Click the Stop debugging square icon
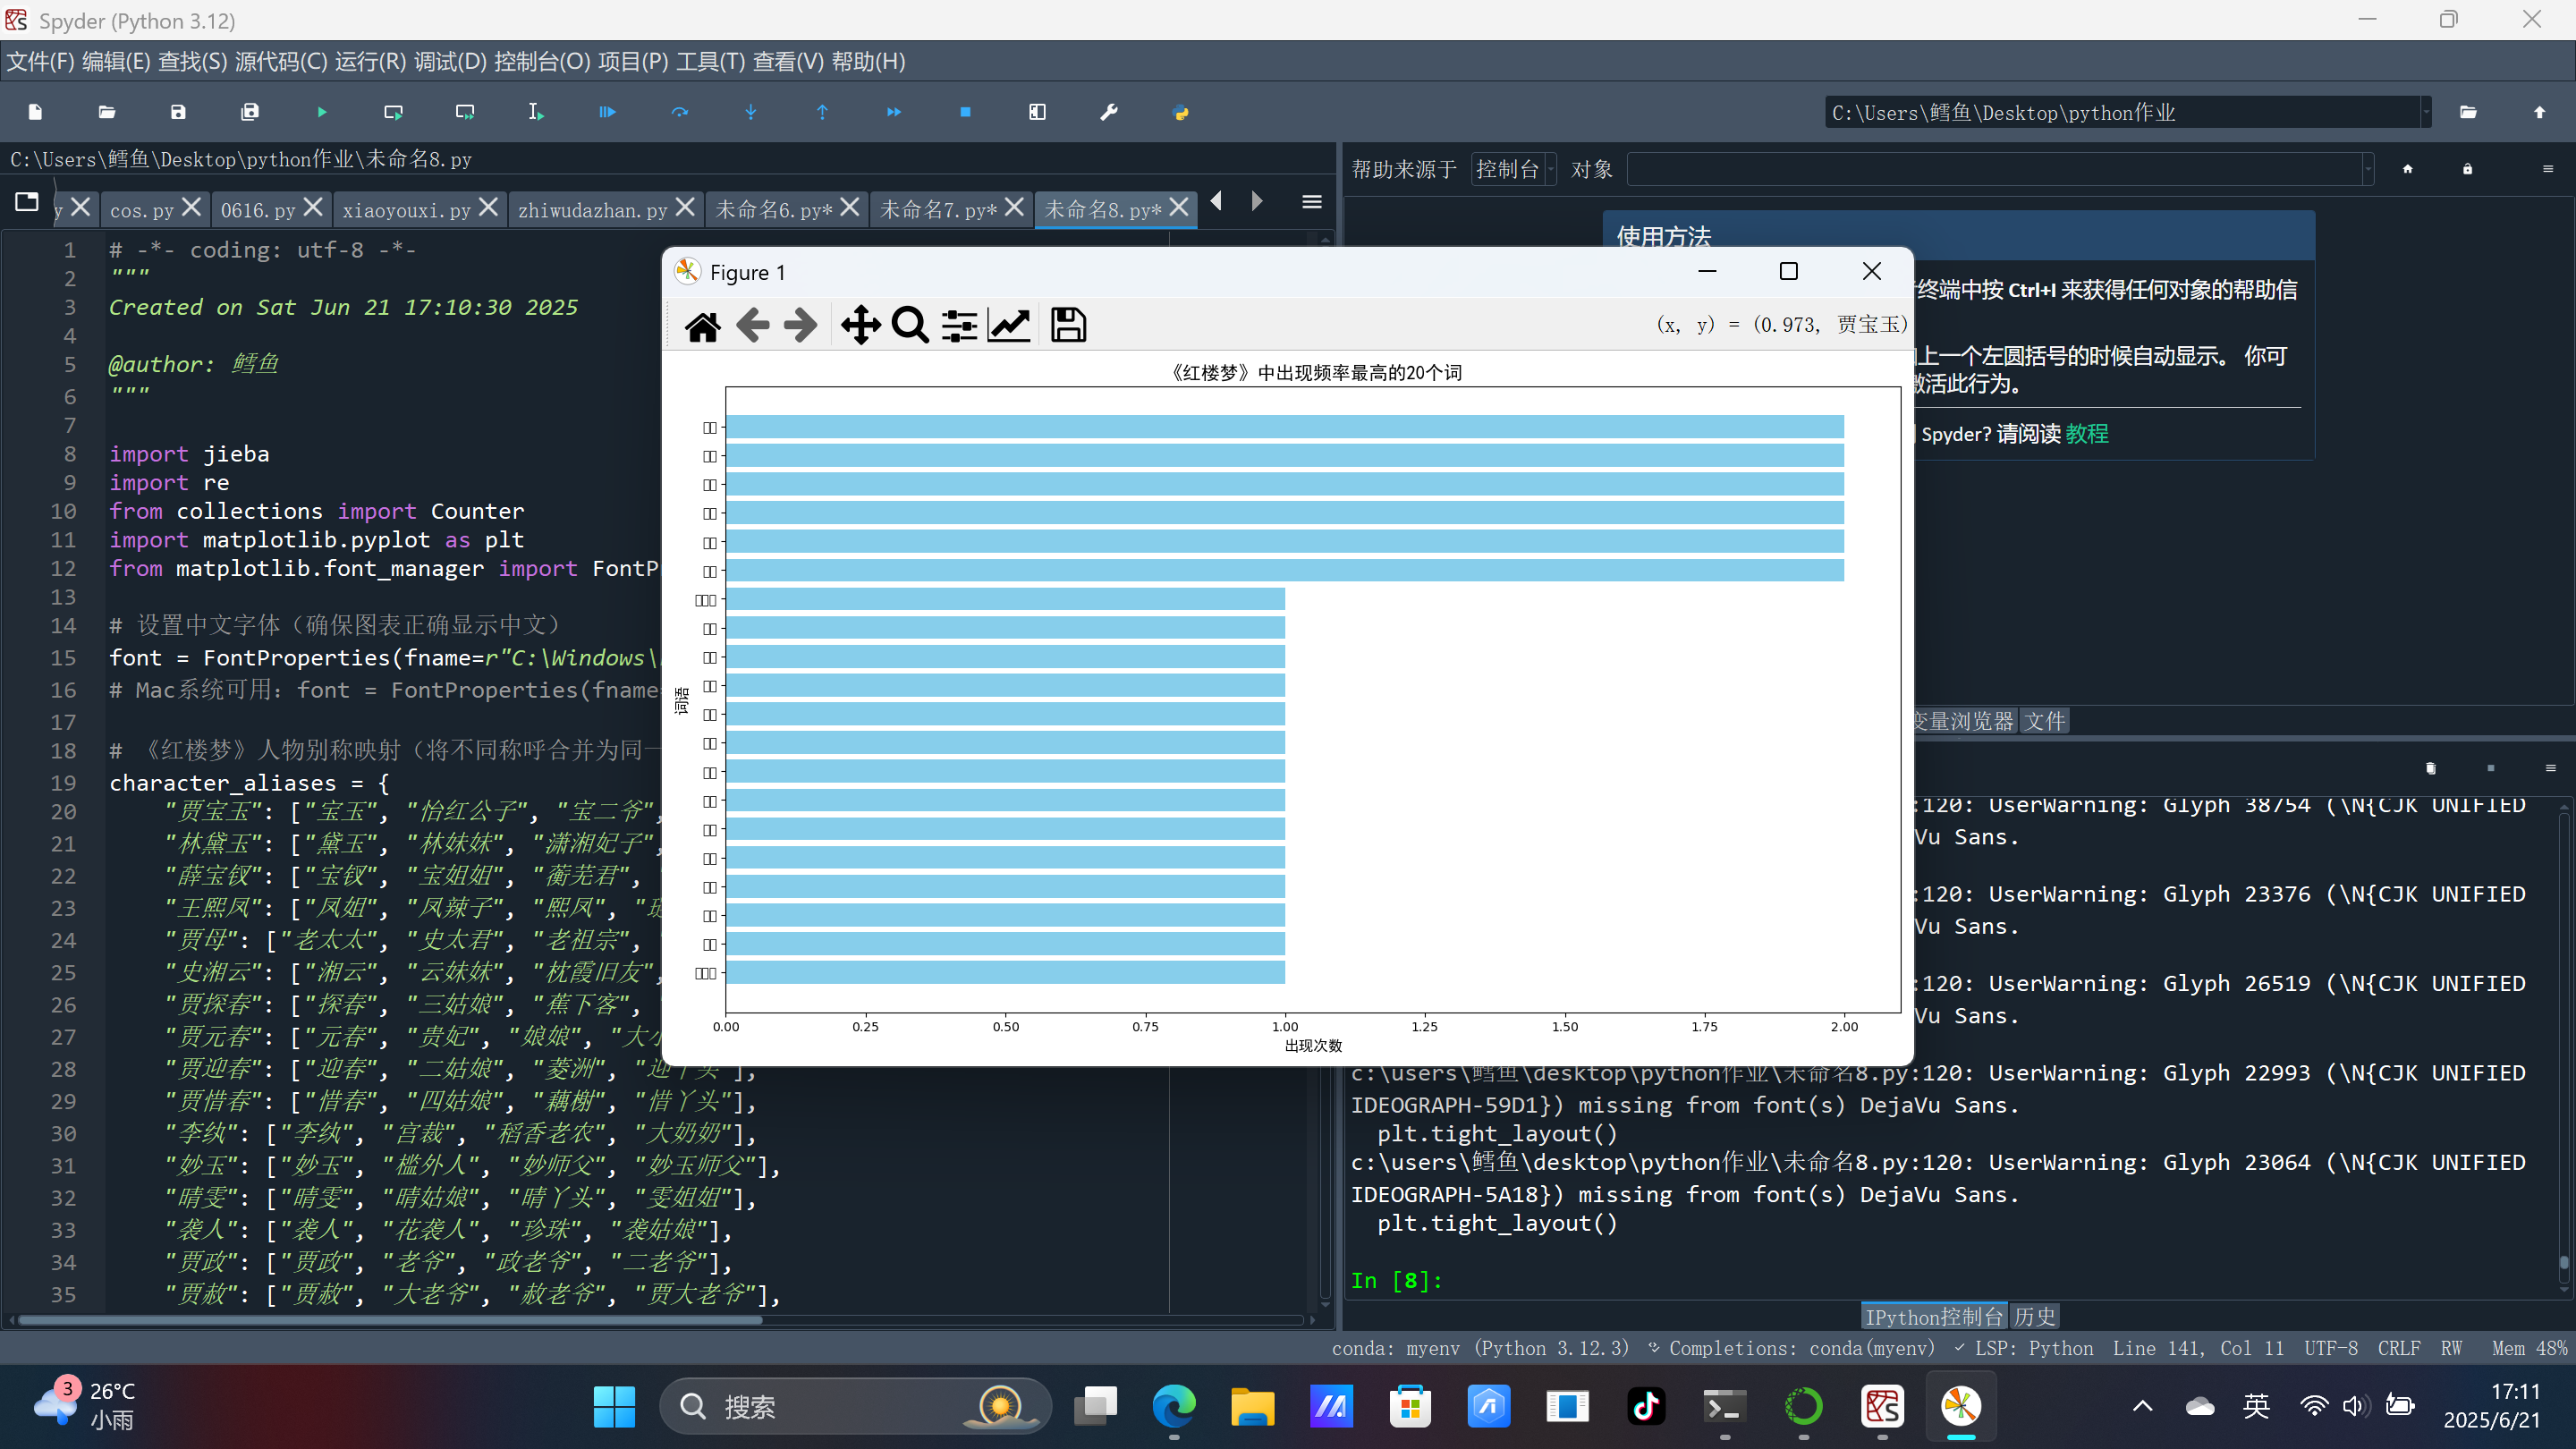This screenshot has width=2576, height=1449. pos(965,112)
